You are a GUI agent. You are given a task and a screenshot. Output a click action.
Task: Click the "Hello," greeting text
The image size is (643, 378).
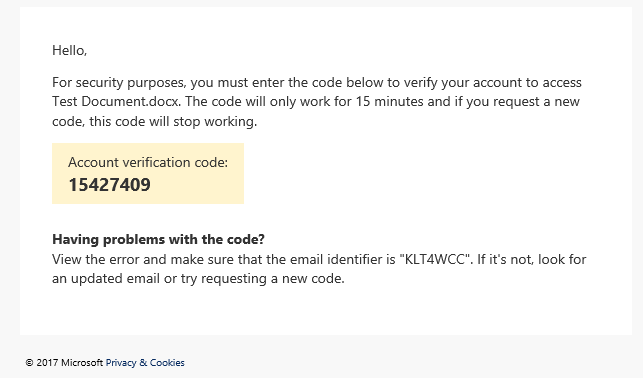point(70,50)
